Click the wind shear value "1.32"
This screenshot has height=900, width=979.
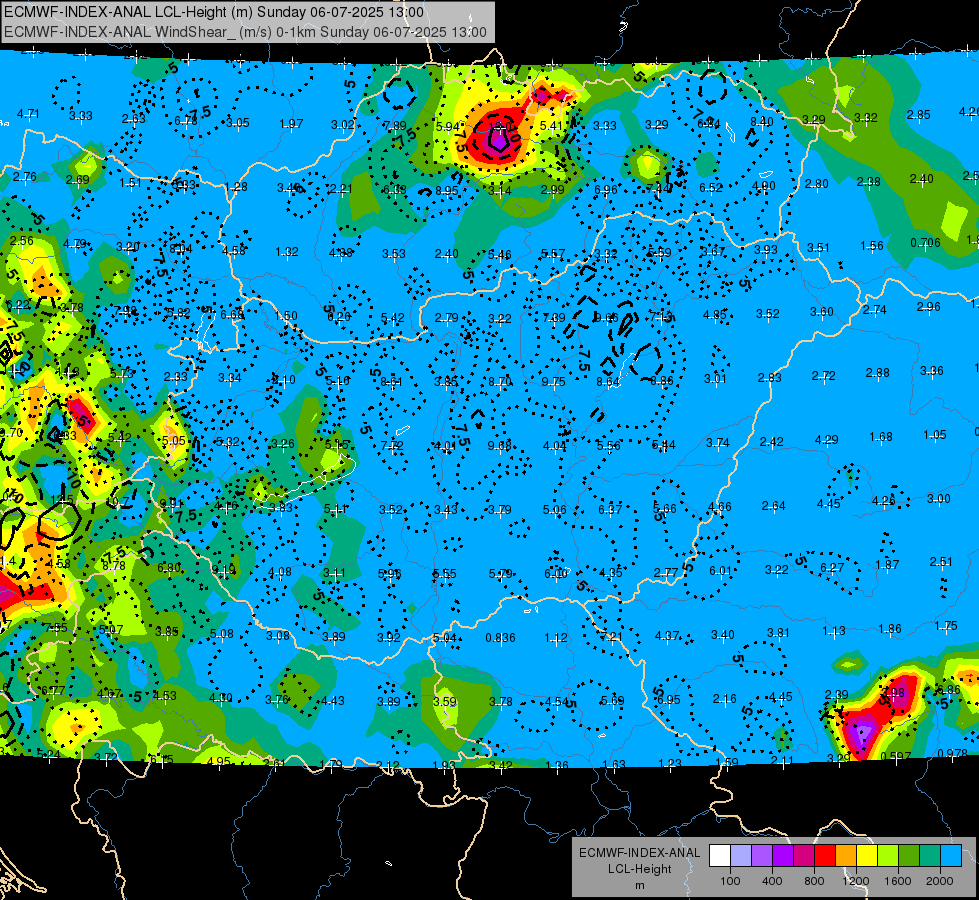pos(287,252)
